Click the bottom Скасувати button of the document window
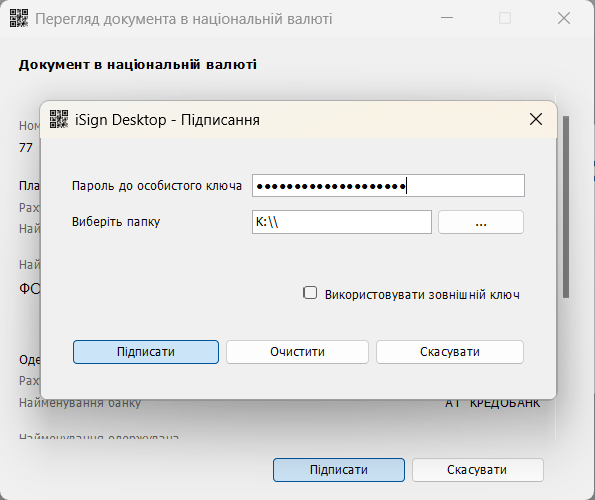This screenshot has width=595, height=500. tap(477, 470)
